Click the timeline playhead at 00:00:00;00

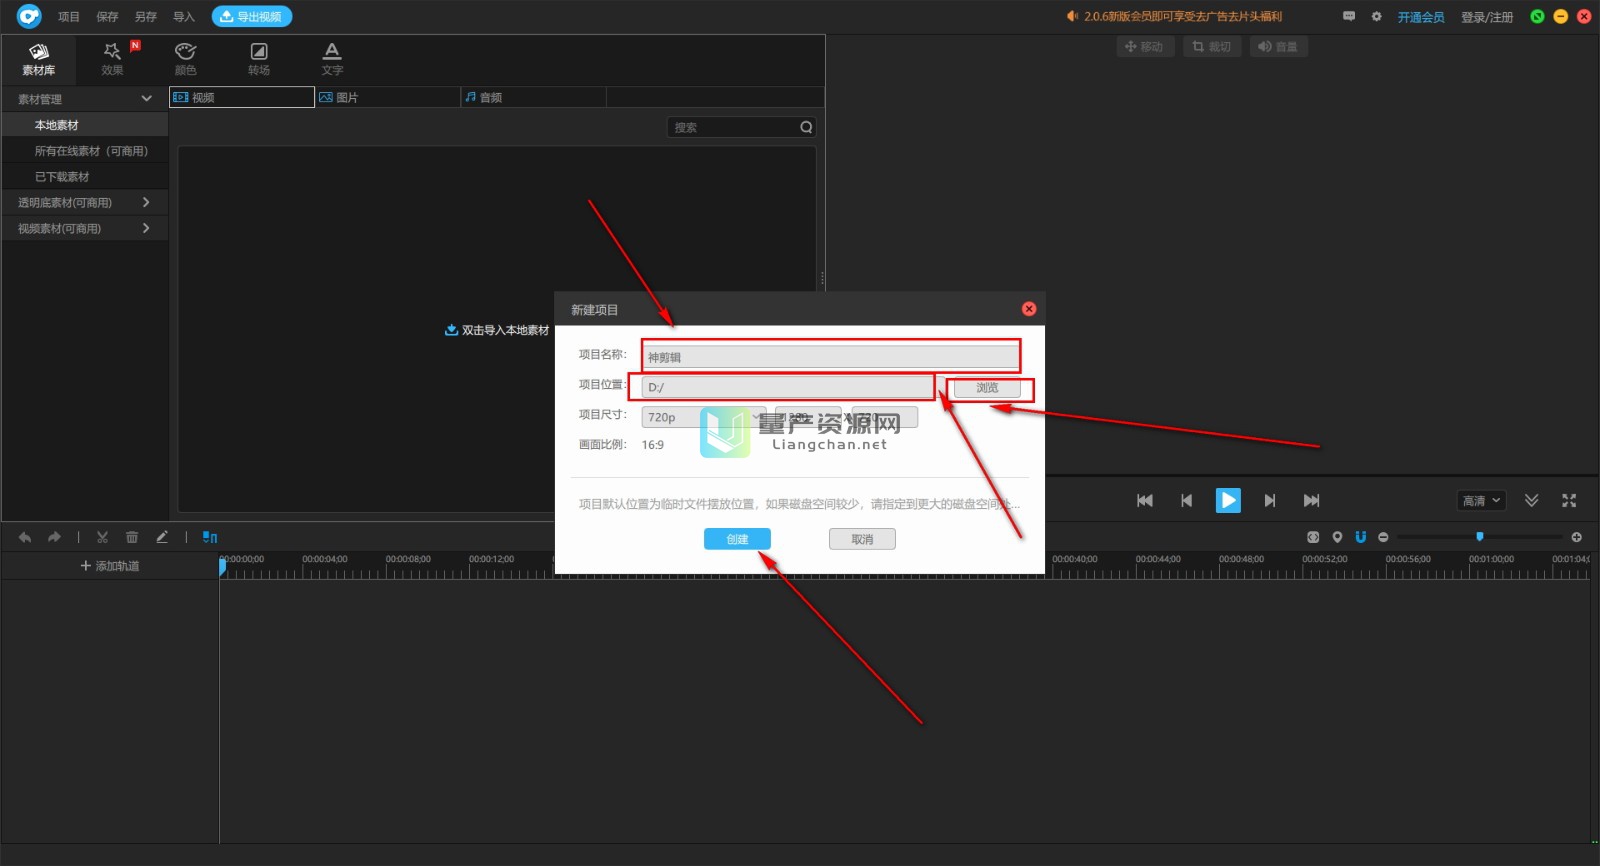[222, 566]
